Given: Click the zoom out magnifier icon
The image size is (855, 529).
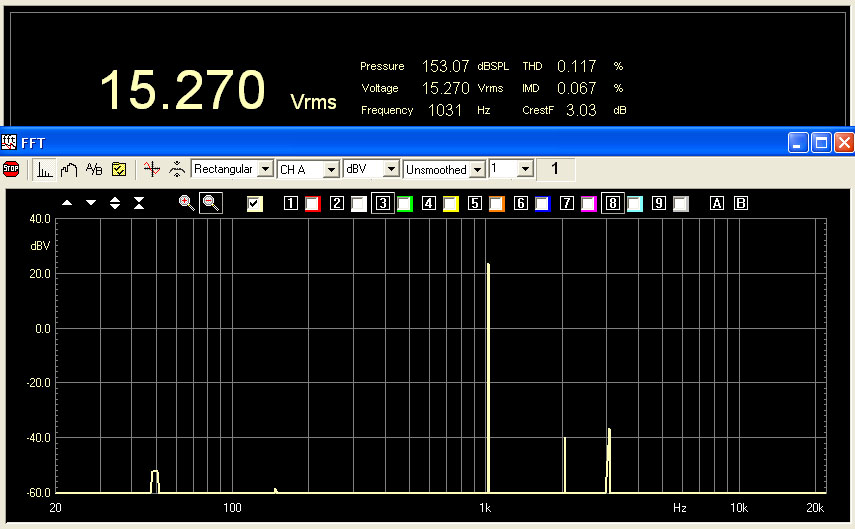Looking at the screenshot, I should coord(210,203).
